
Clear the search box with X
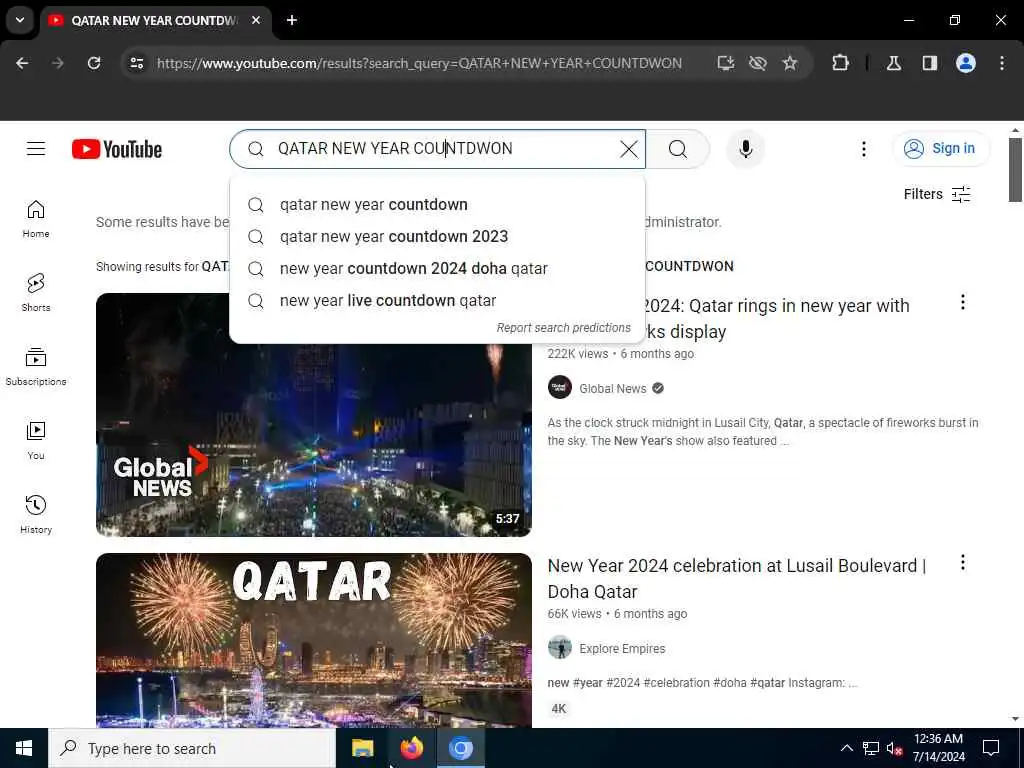coord(629,149)
